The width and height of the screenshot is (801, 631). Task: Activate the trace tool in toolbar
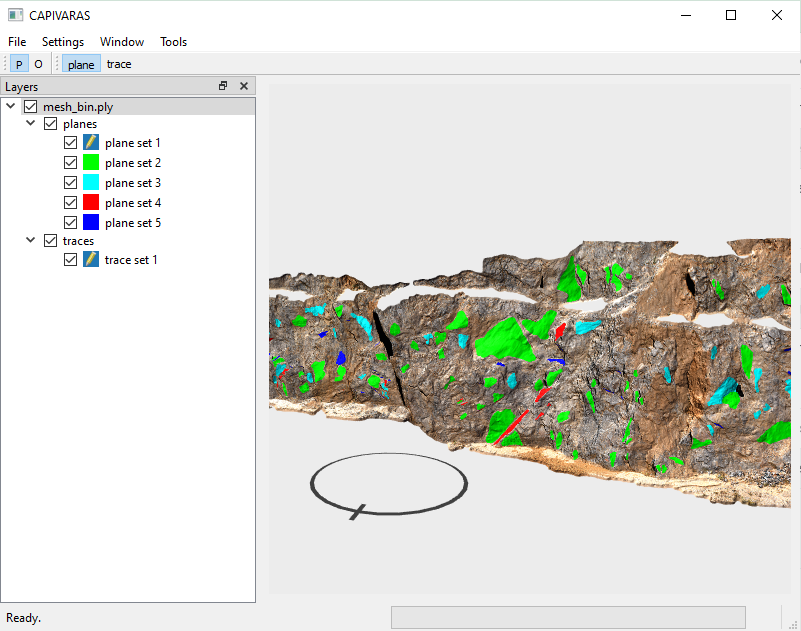tap(119, 64)
